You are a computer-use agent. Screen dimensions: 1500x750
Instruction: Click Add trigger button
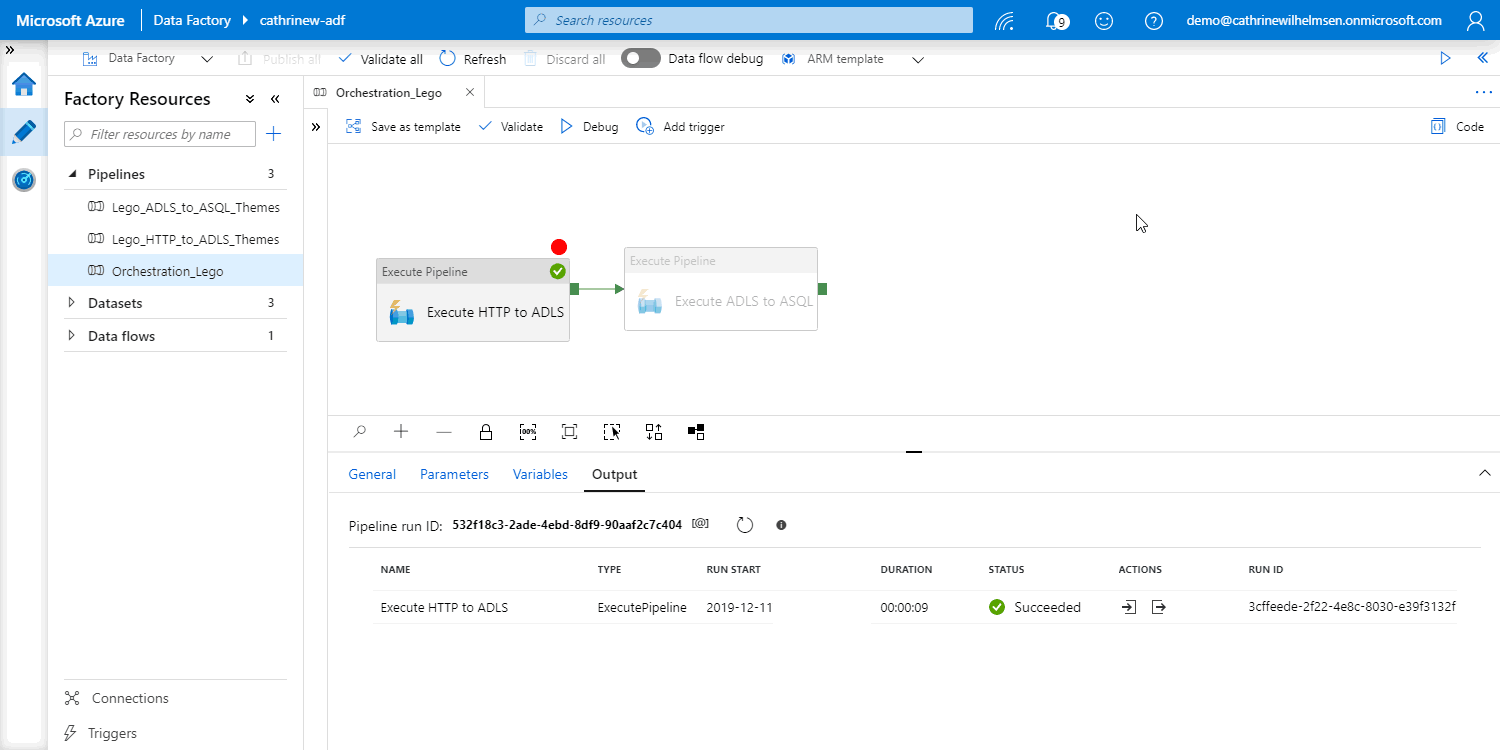681,127
